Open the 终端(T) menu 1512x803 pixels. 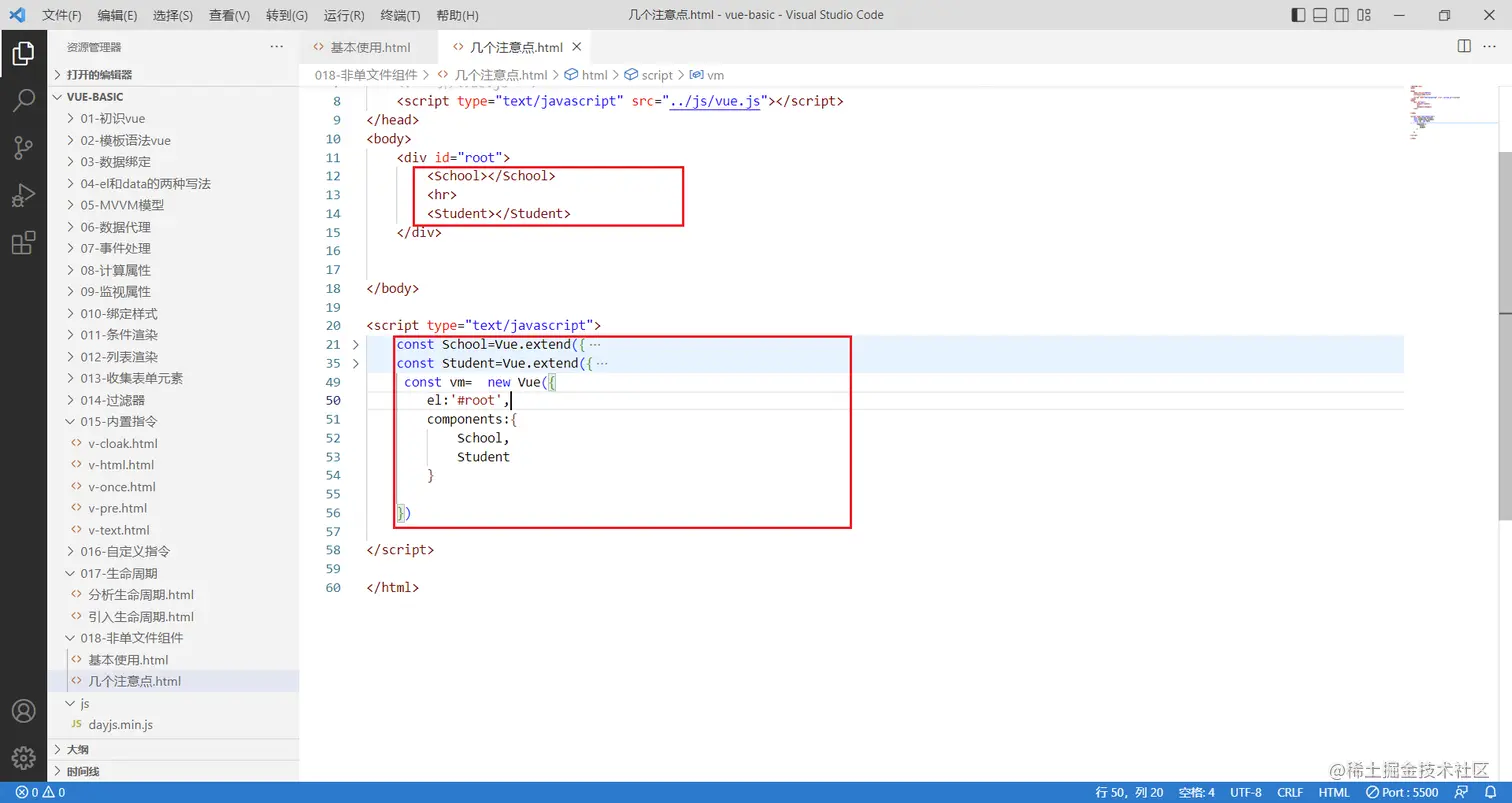401,15
